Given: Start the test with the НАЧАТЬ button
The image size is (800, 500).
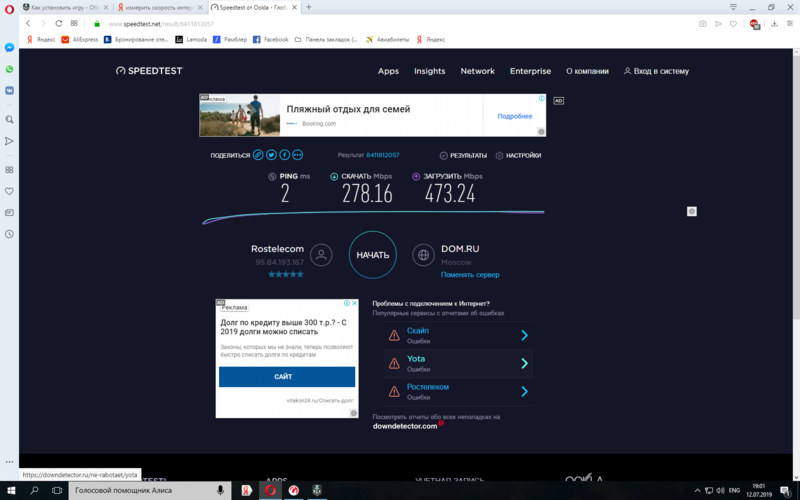Looking at the screenshot, I should click(372, 255).
